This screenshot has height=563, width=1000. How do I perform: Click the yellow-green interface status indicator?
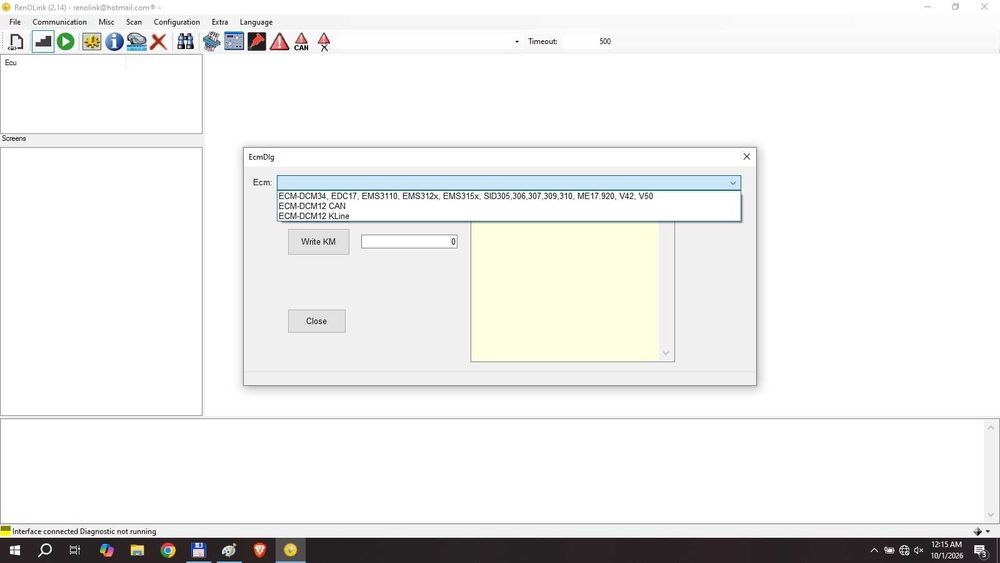click(x=6, y=530)
